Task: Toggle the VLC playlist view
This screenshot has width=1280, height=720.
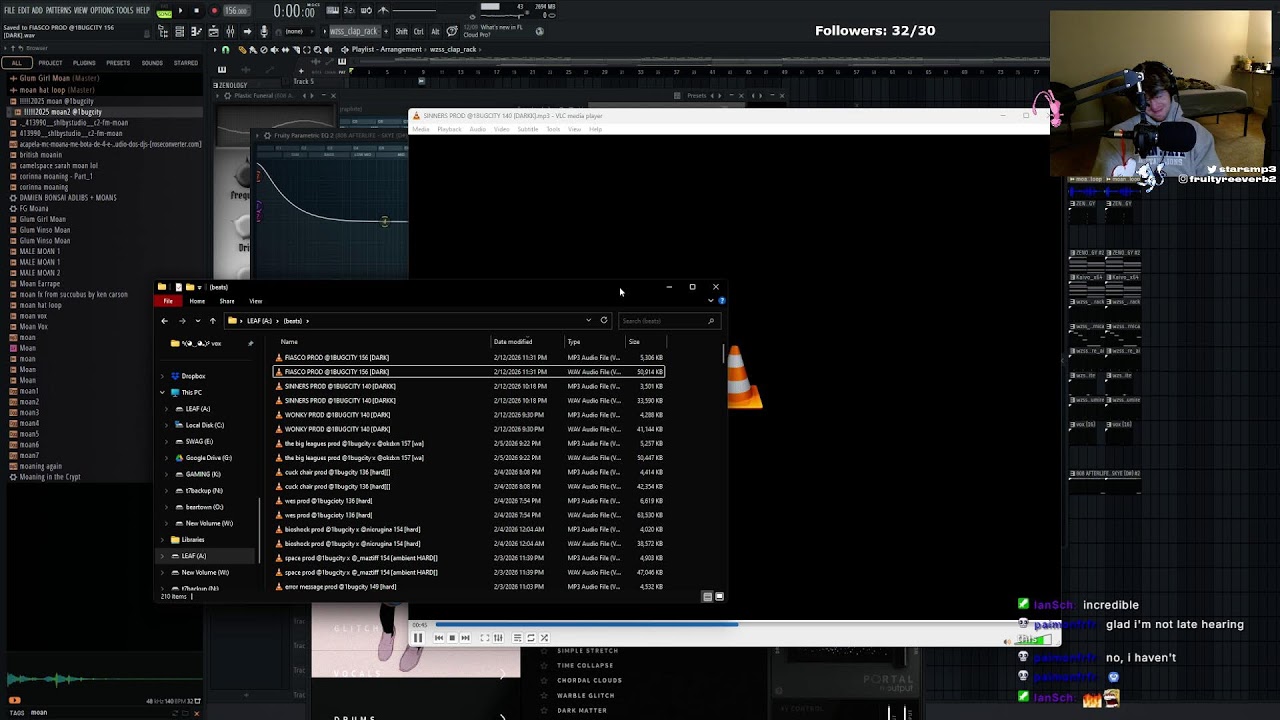Action: point(517,638)
